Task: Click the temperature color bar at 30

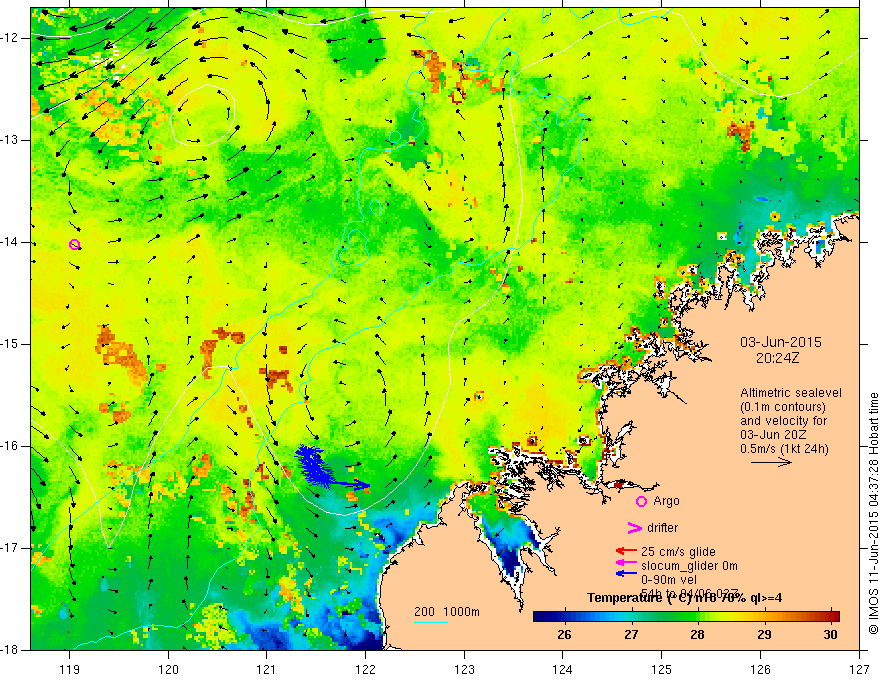Action: click(831, 617)
